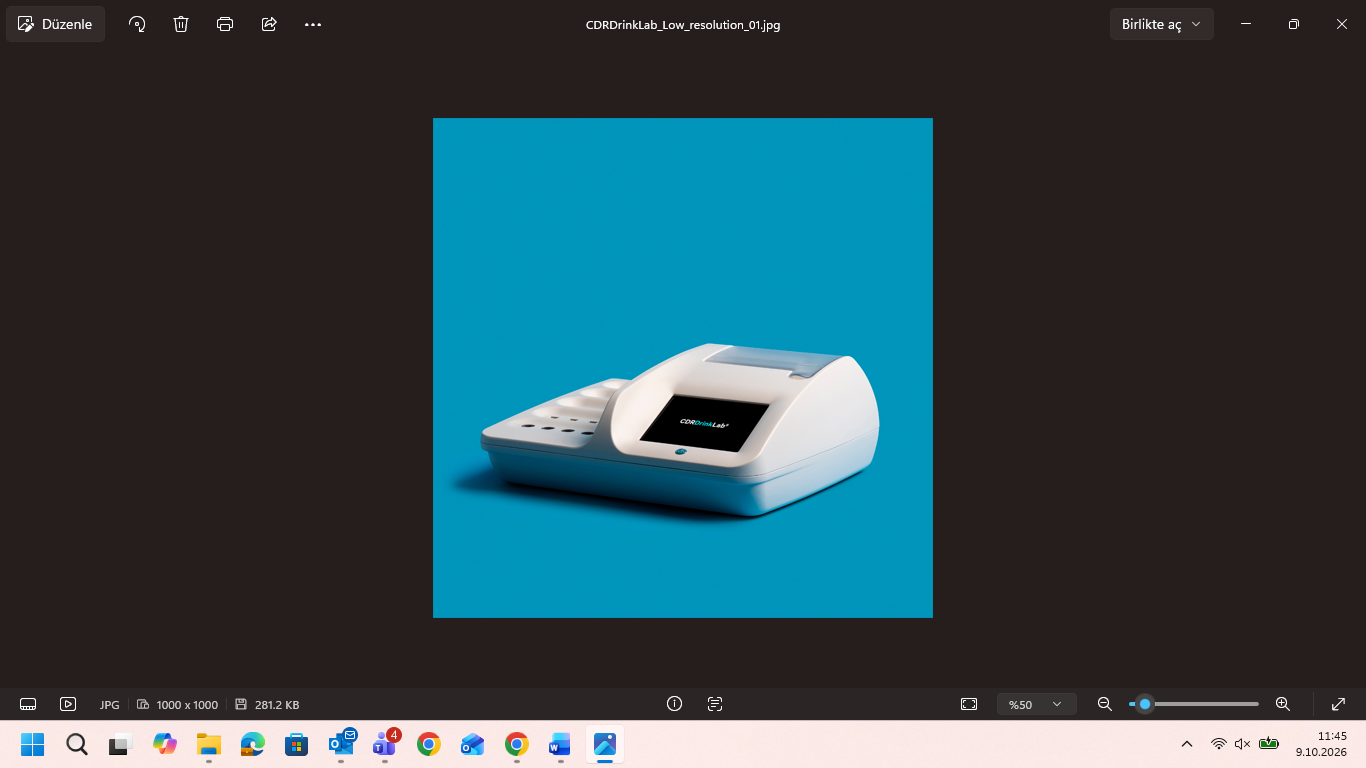Click the 1000 x 1000 dimensions text

coord(187,705)
